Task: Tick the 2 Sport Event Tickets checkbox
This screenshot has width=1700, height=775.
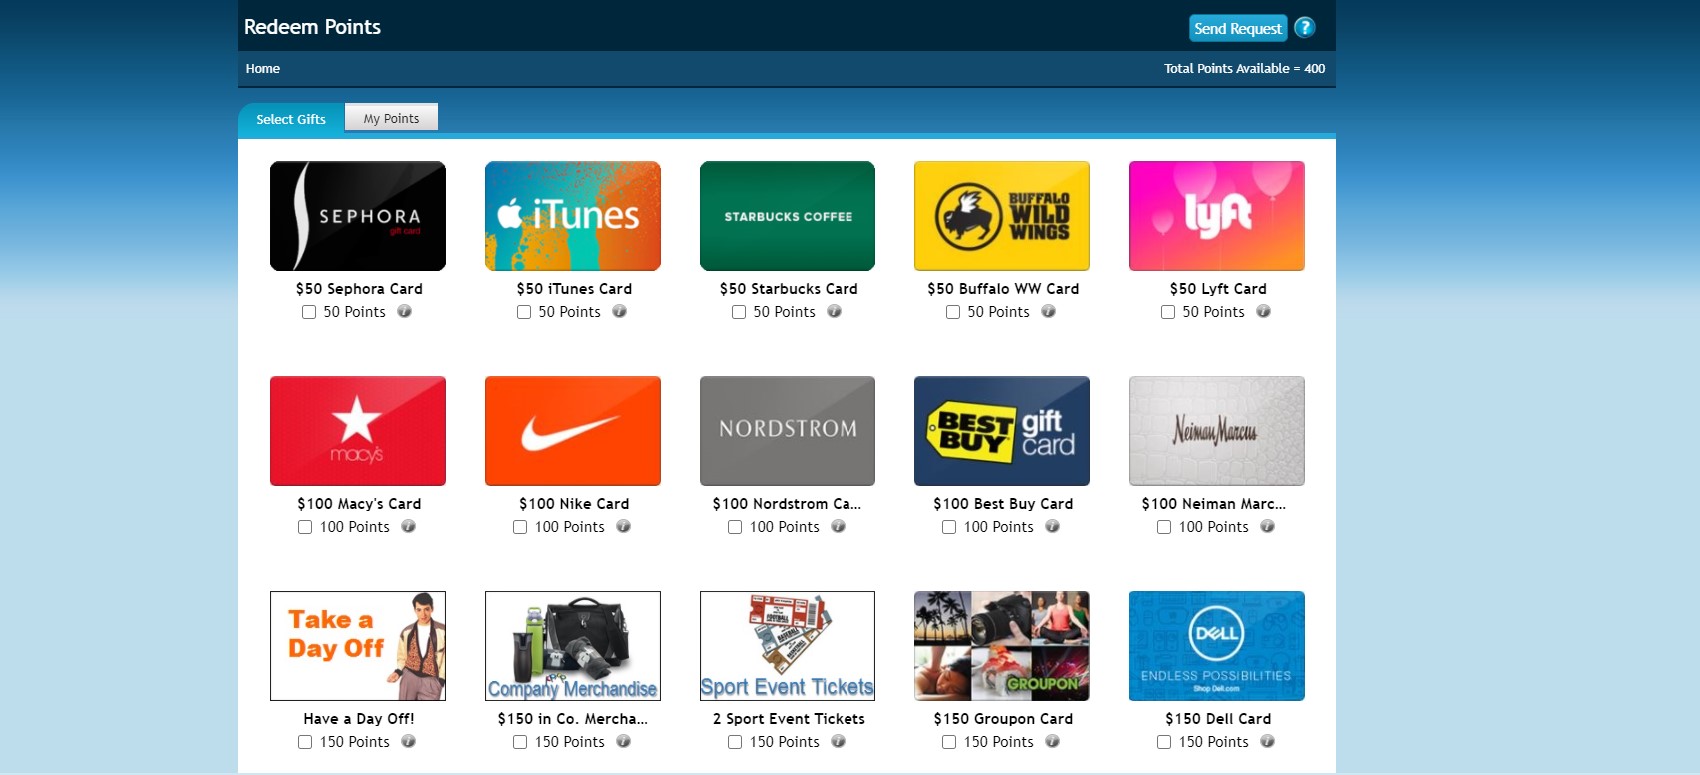Action: [735, 742]
